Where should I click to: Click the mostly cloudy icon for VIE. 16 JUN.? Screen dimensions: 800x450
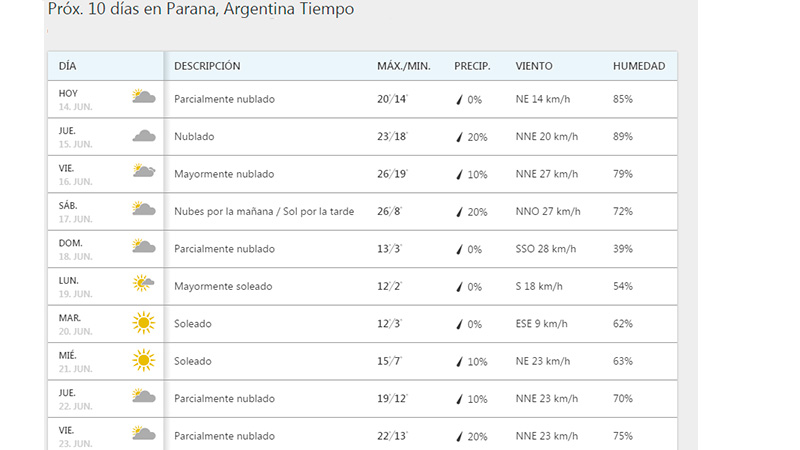tap(143, 172)
